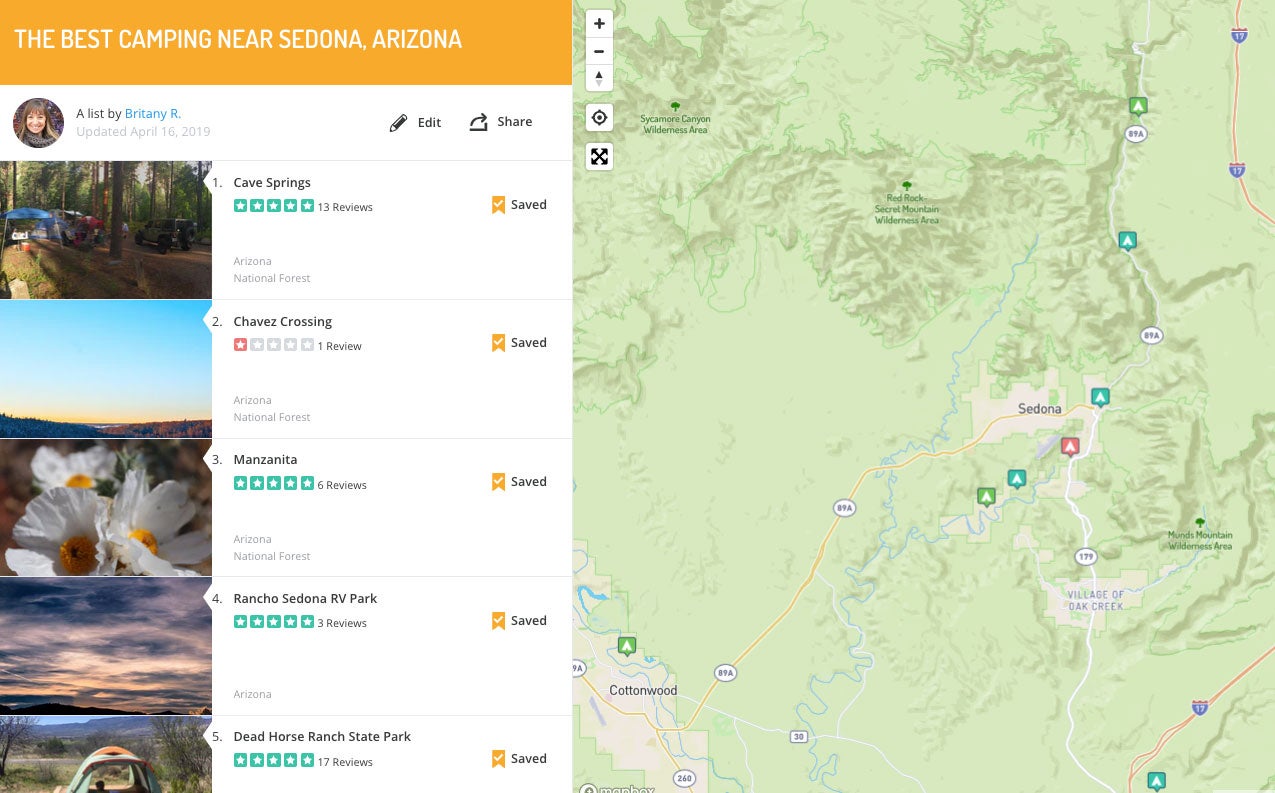Click Cave Springs 13 Reviews text
This screenshot has height=793, width=1275.
point(345,208)
